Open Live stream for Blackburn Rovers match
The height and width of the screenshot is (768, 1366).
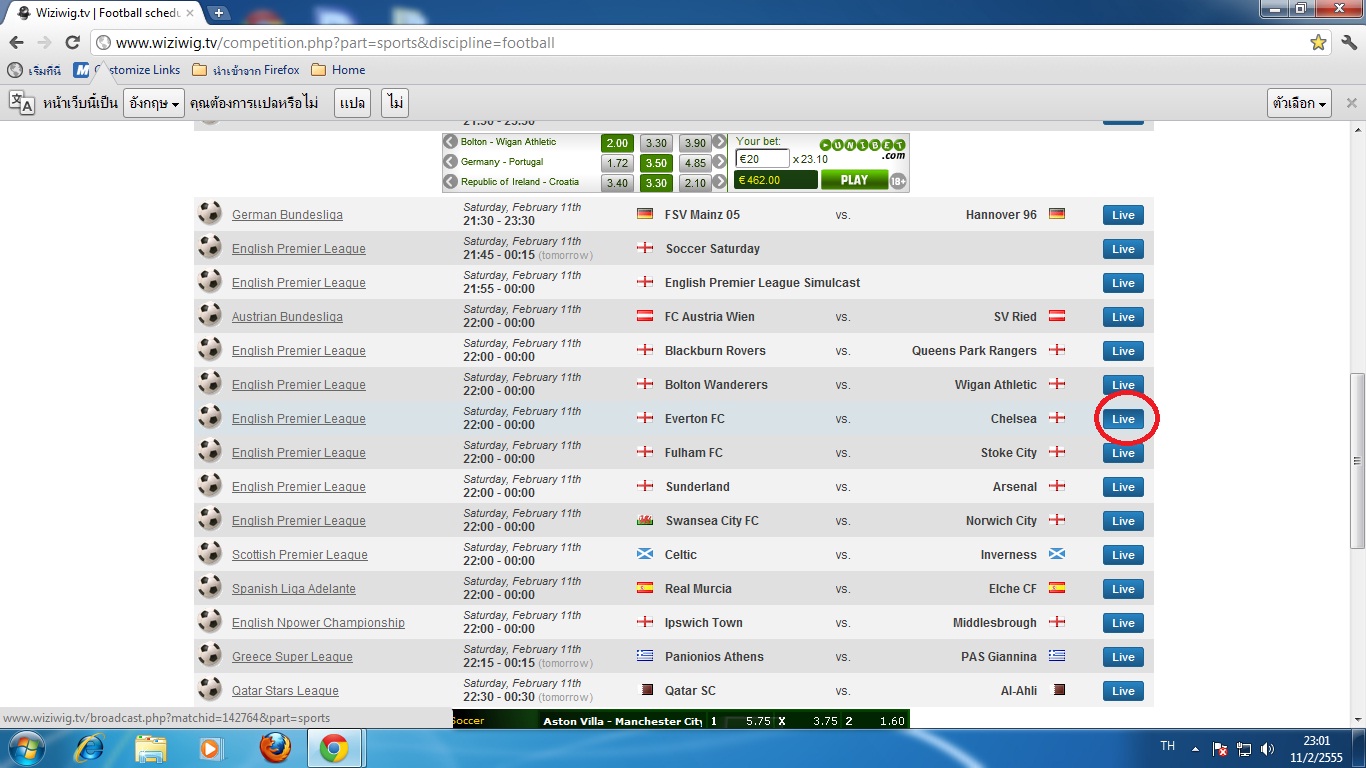pyautogui.click(x=1123, y=351)
